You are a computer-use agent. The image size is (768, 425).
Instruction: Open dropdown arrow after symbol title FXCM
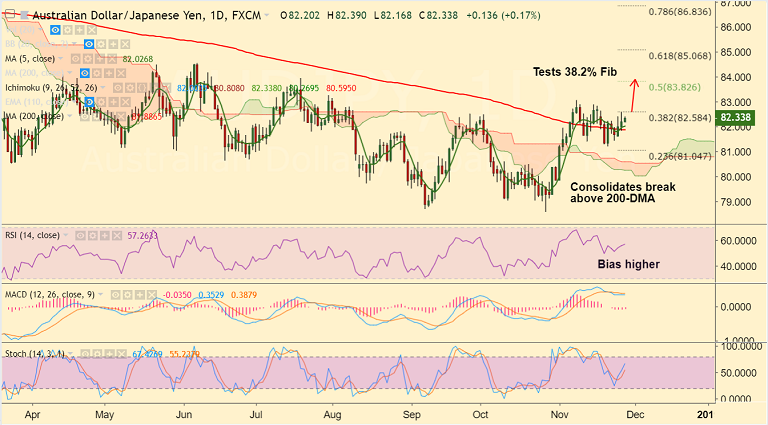(267, 15)
